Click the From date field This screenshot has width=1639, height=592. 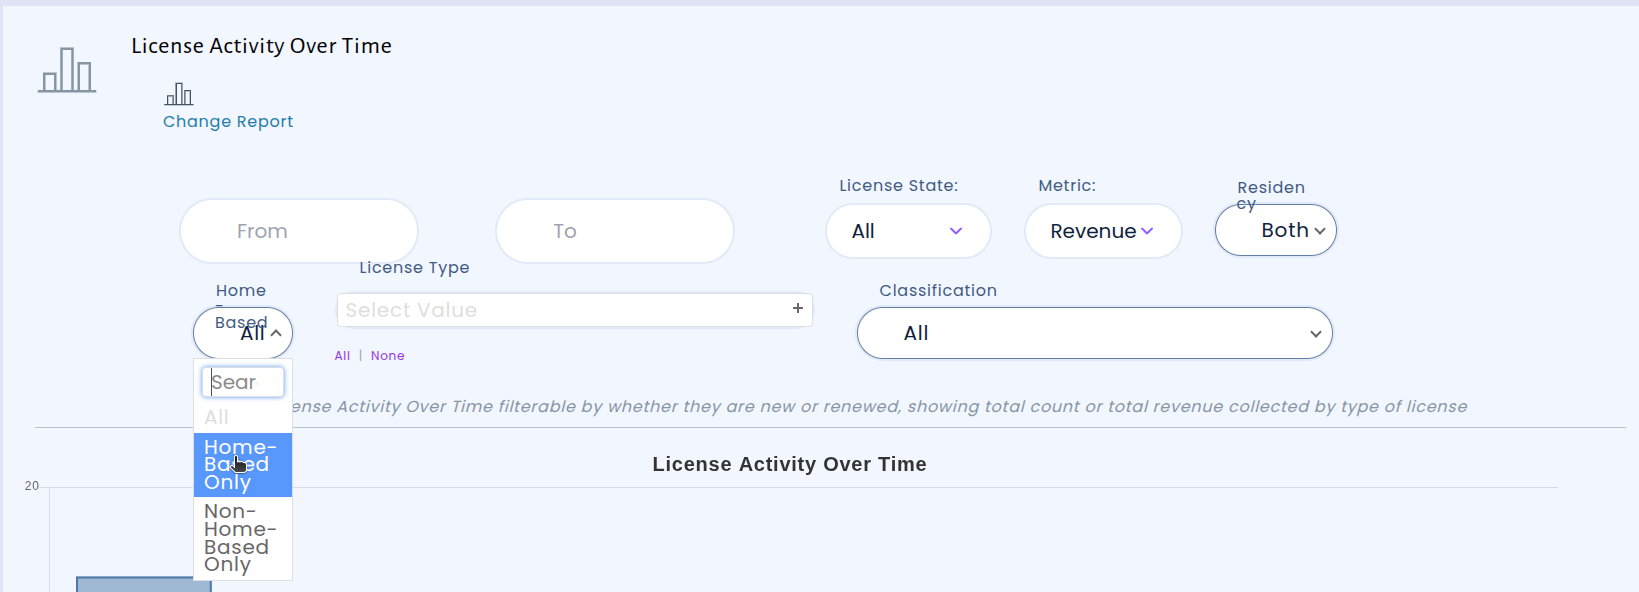(299, 231)
